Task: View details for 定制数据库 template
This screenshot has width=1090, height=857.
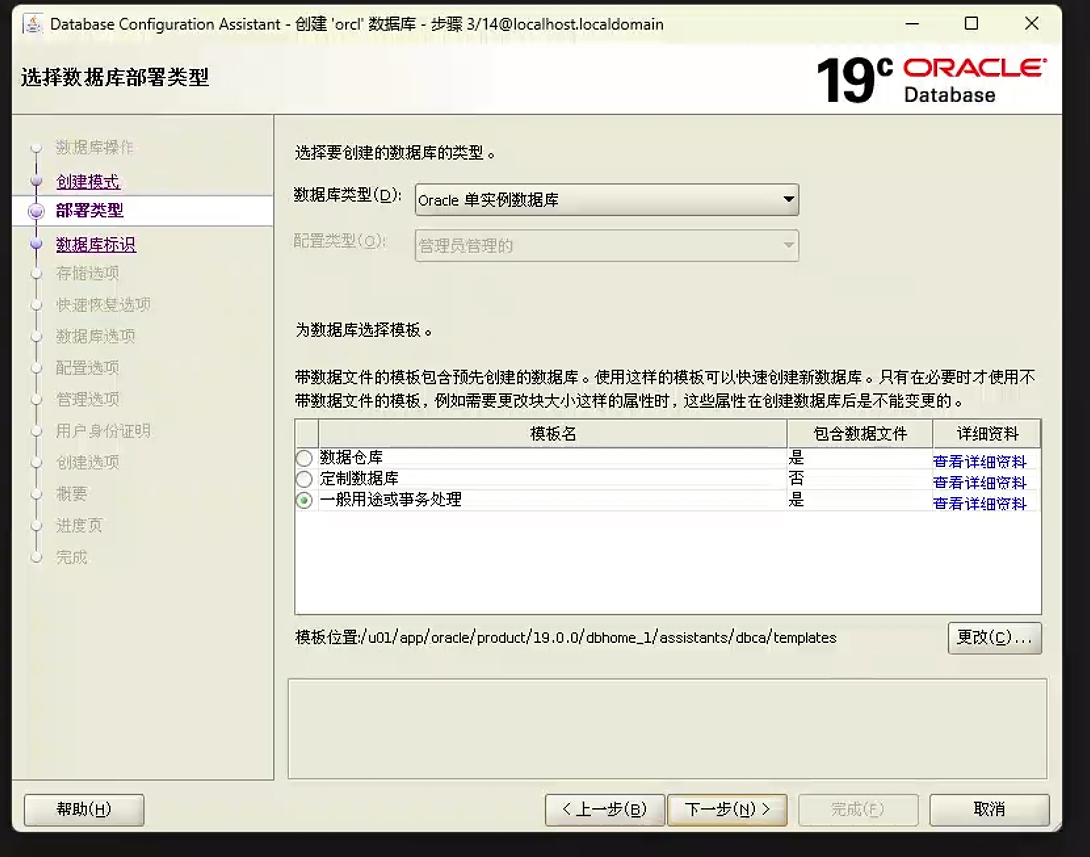Action: [x=979, y=482]
